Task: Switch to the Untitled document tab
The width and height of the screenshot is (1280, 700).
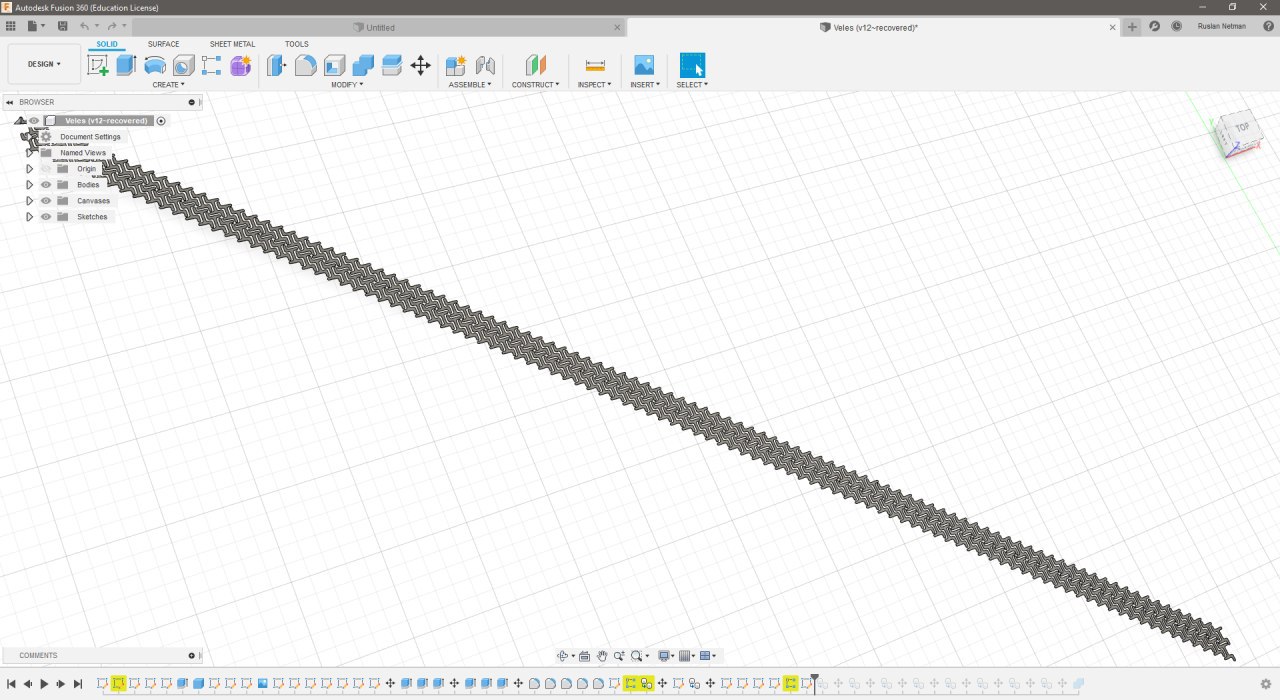Action: pyautogui.click(x=379, y=27)
